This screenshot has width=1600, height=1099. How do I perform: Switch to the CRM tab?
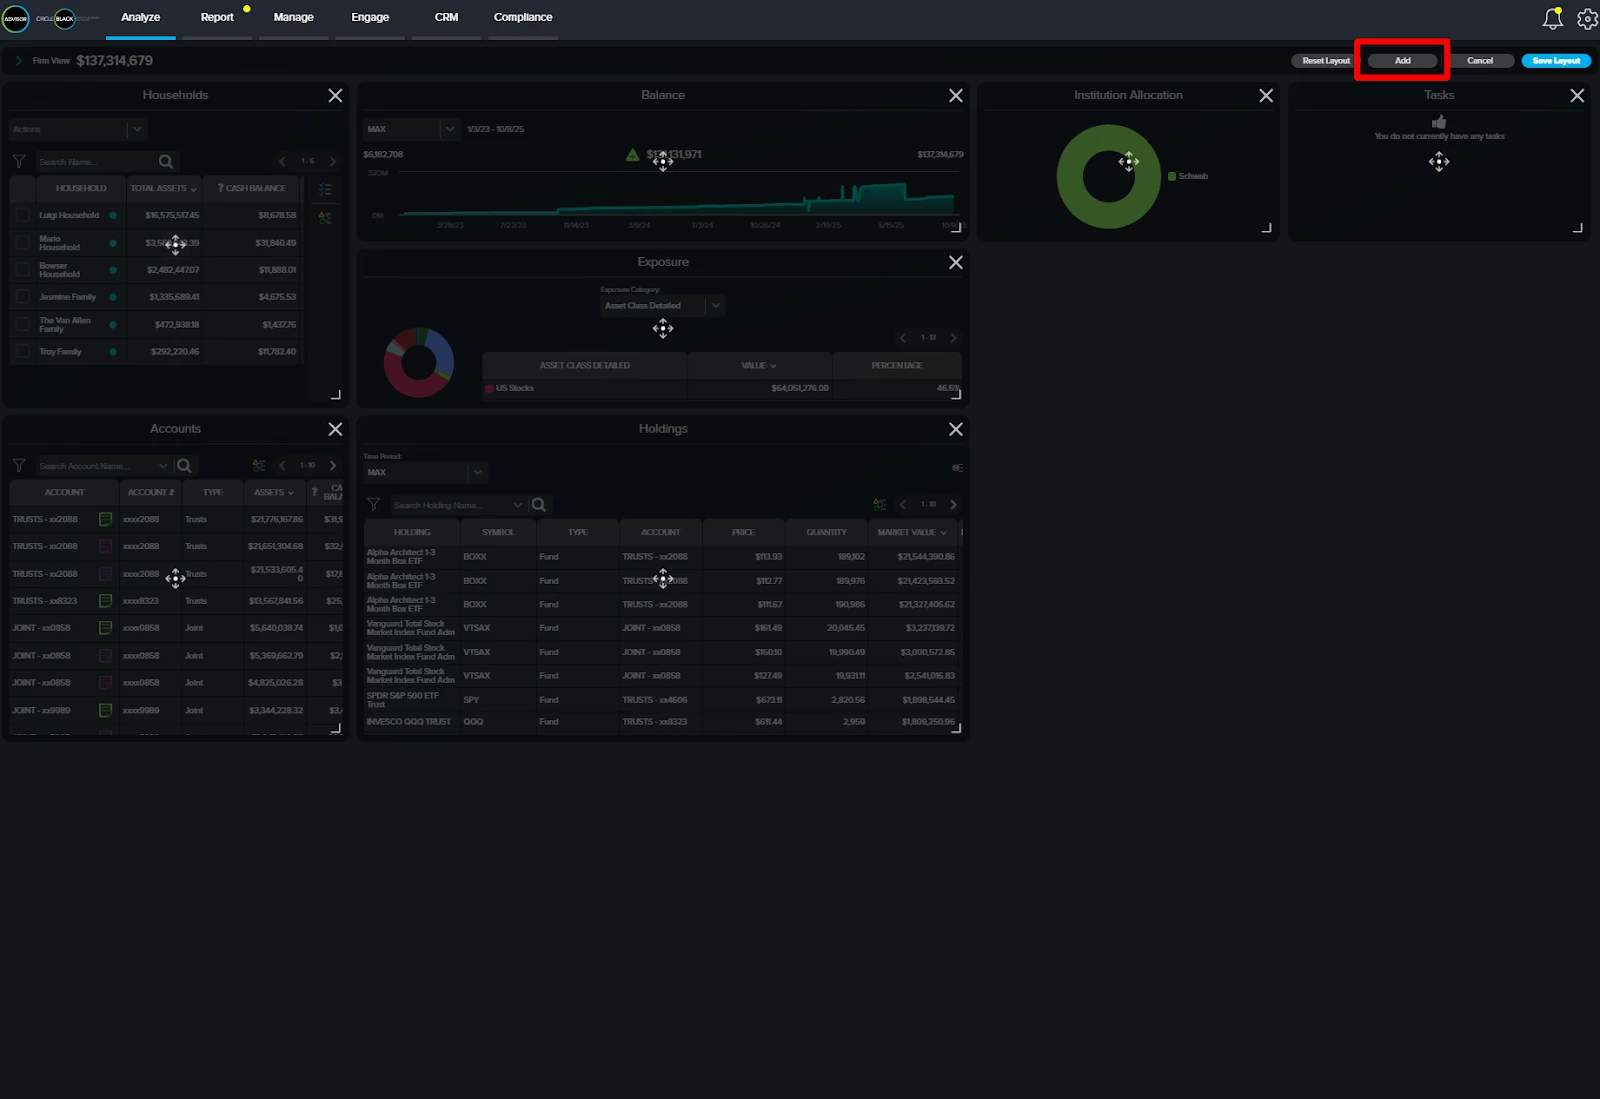pyautogui.click(x=446, y=18)
